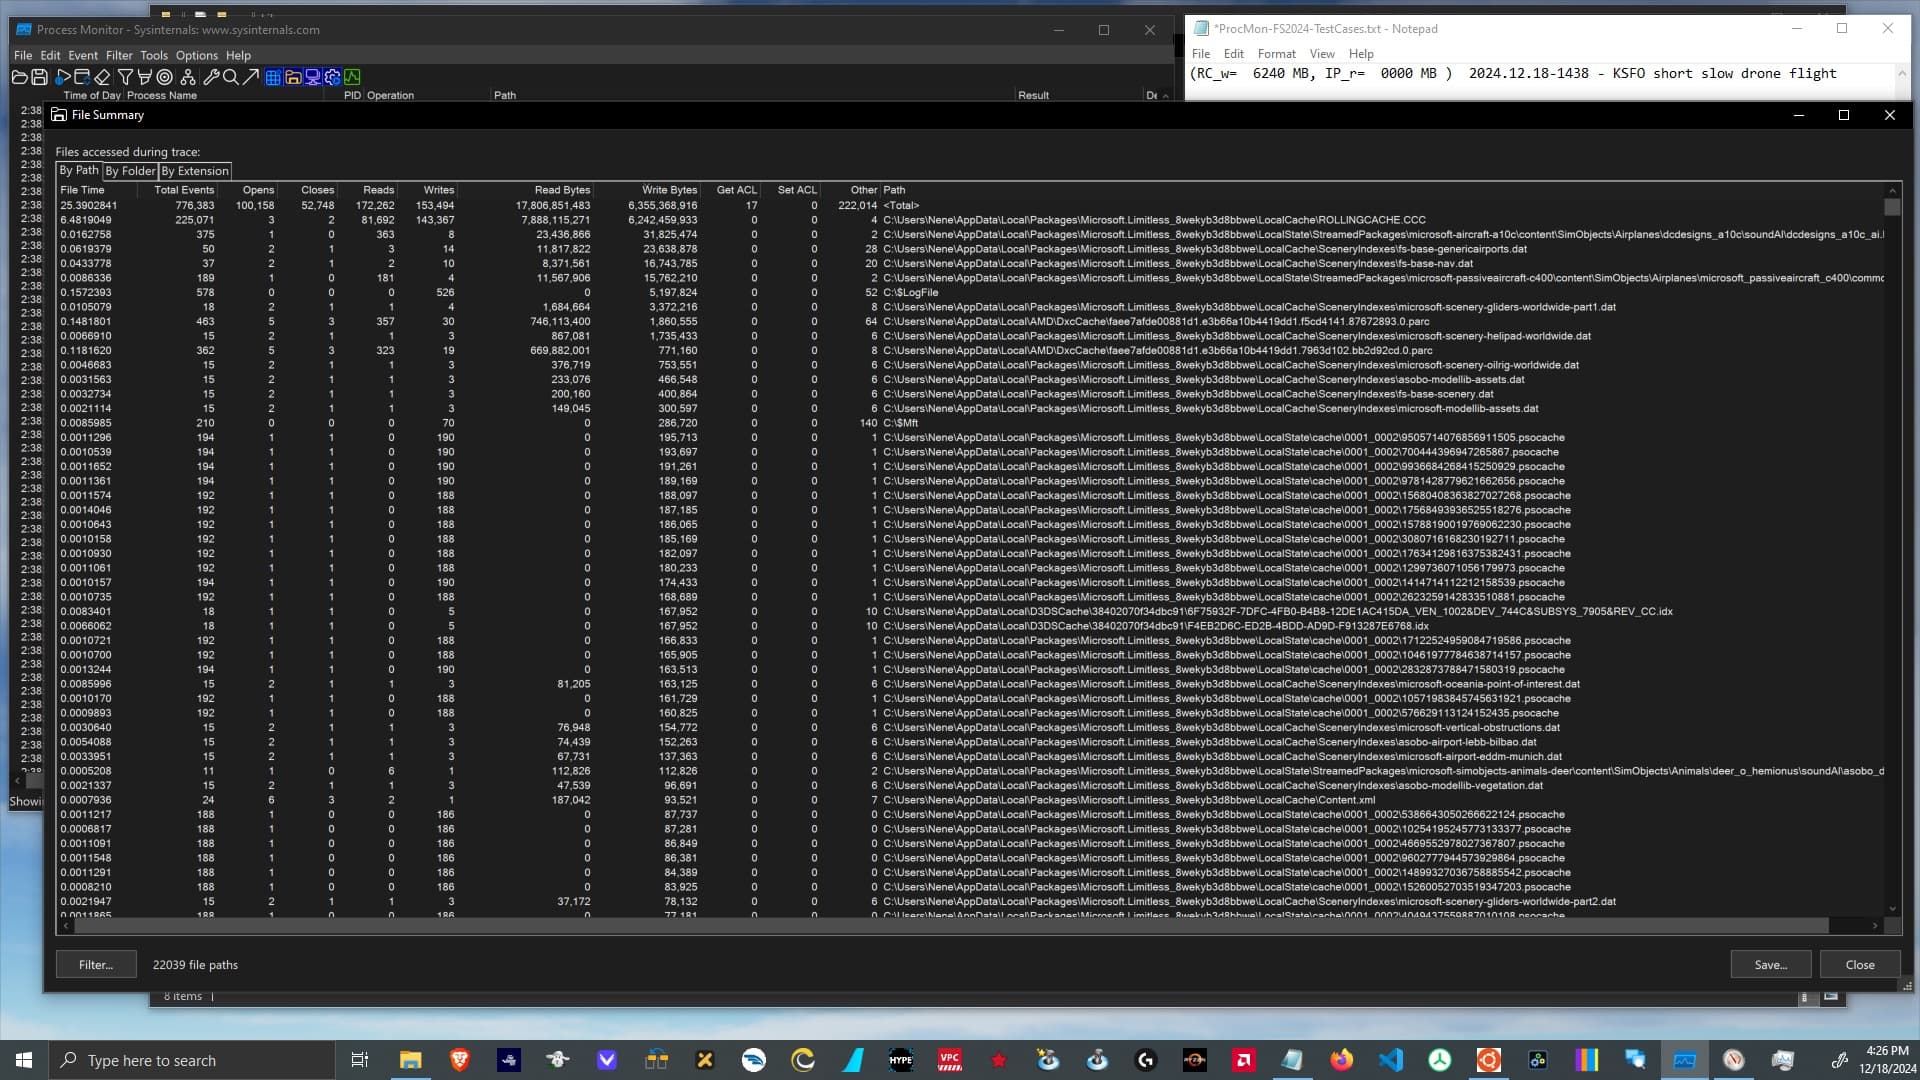Click the Save floppy disk toolbar icon

[x=39, y=77]
